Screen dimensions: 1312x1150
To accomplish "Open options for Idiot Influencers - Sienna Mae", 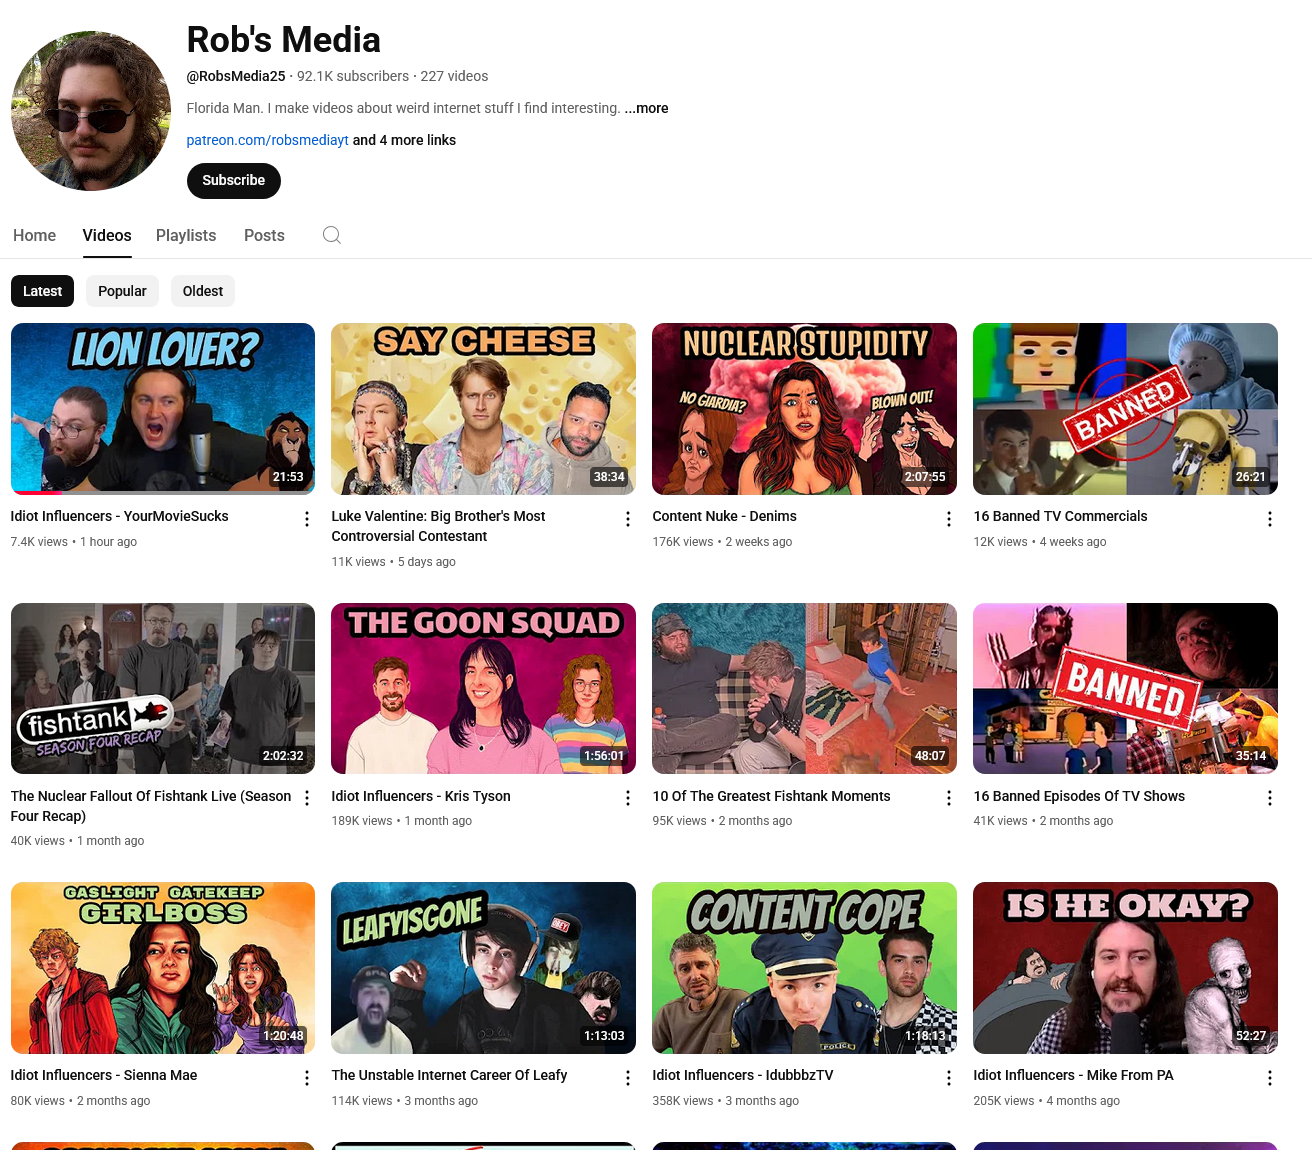I will coord(307,1078).
